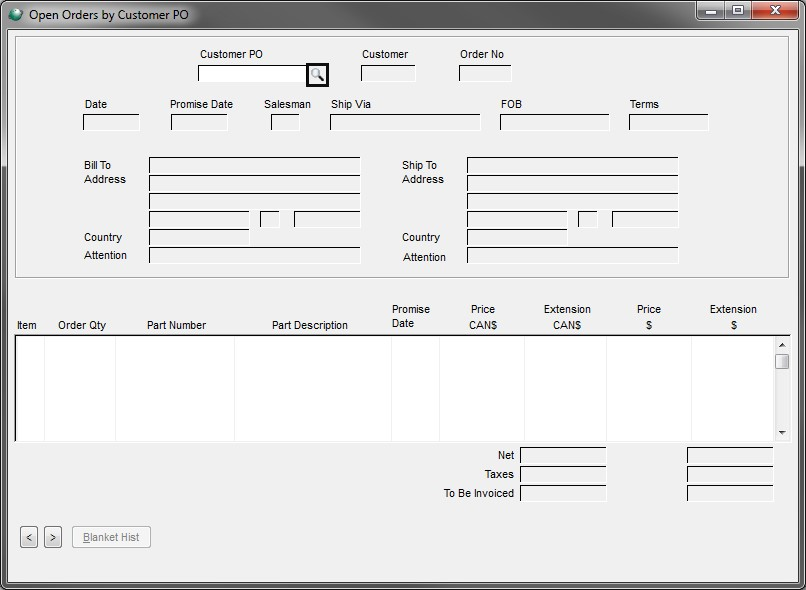Screen dimensions: 806x590
Task: Click the To Be Invoiced CAN$ field
Action: click(x=563, y=493)
